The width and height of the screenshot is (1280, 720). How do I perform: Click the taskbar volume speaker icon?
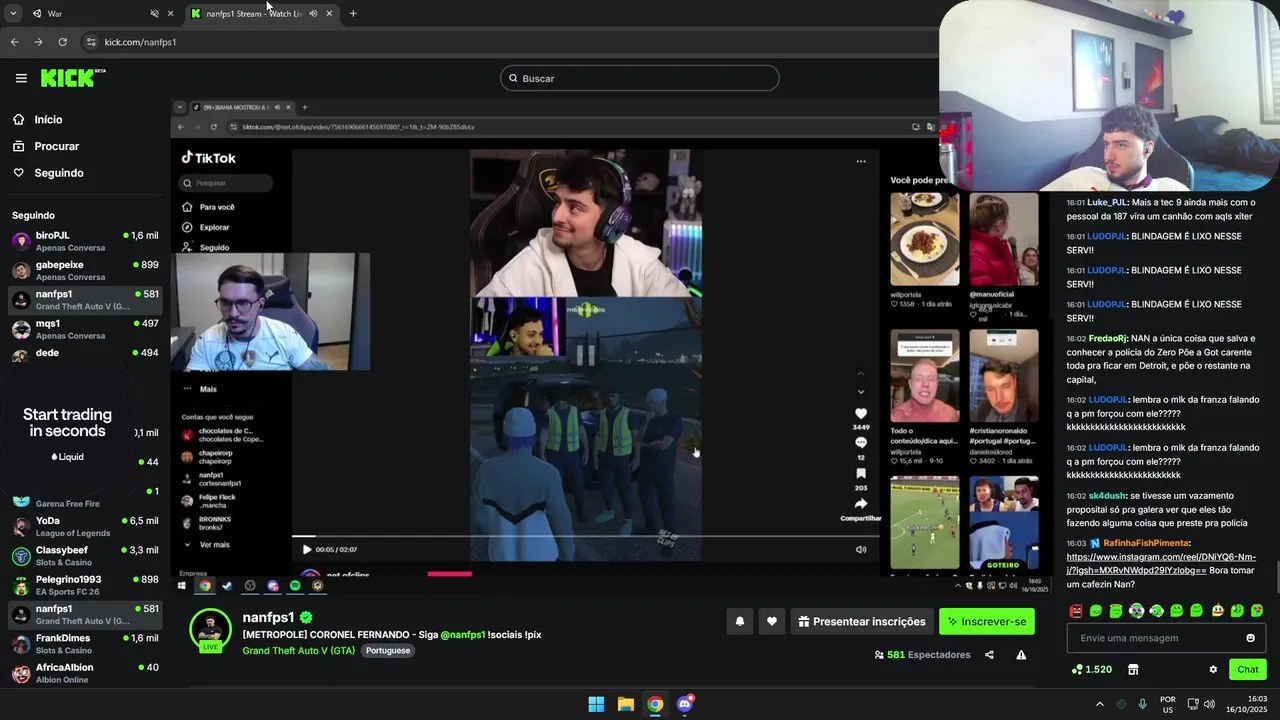click(x=1209, y=704)
